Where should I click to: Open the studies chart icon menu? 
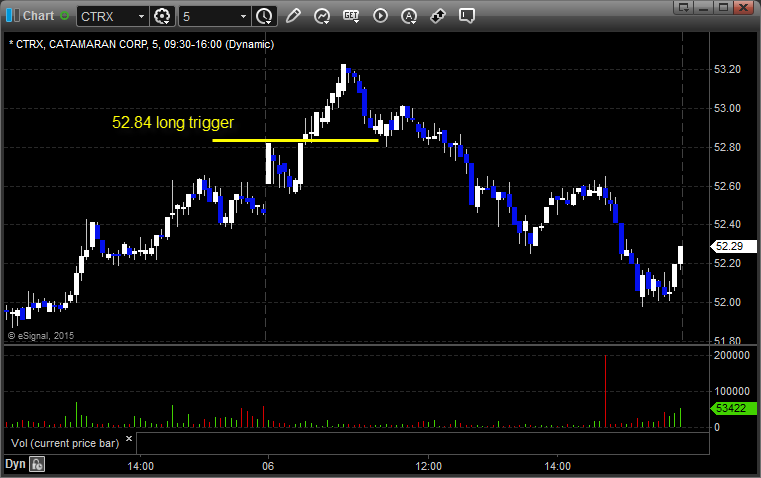[321, 16]
